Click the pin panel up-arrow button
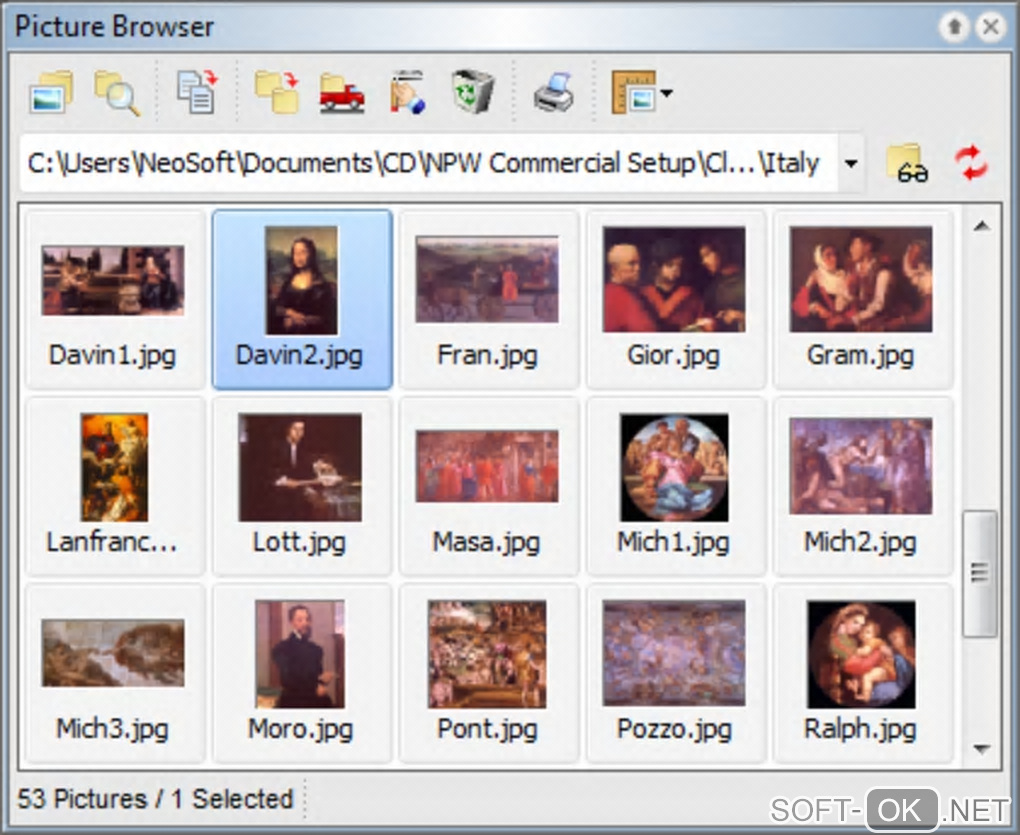 (955, 27)
